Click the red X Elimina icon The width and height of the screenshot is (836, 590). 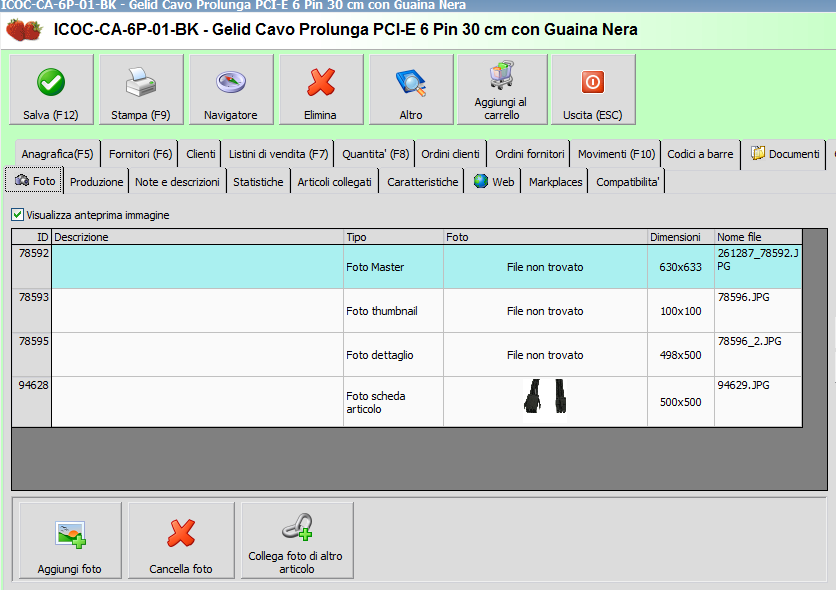pyautogui.click(x=321, y=82)
